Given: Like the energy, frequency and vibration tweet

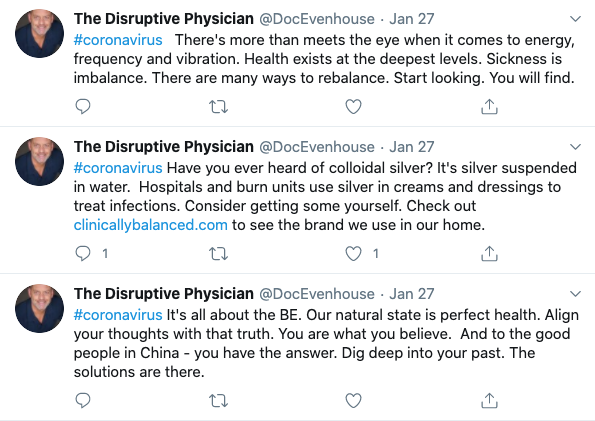Looking at the screenshot, I should tap(353, 106).
